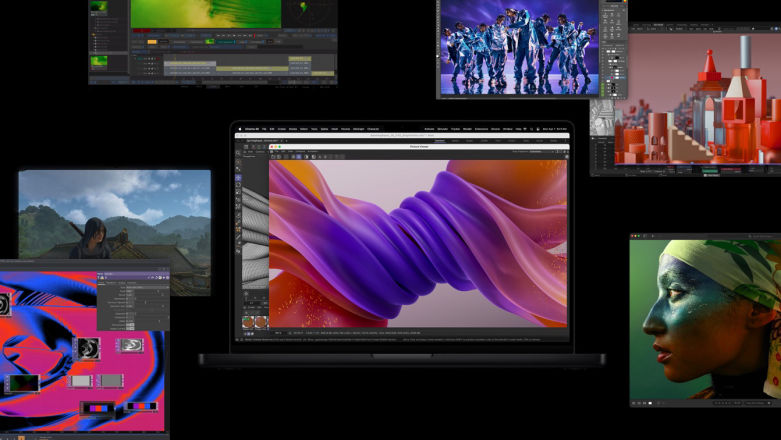Click the orange highlighted button in video editor toolbar
Screen dimensions: 781x440
[x=152, y=42]
